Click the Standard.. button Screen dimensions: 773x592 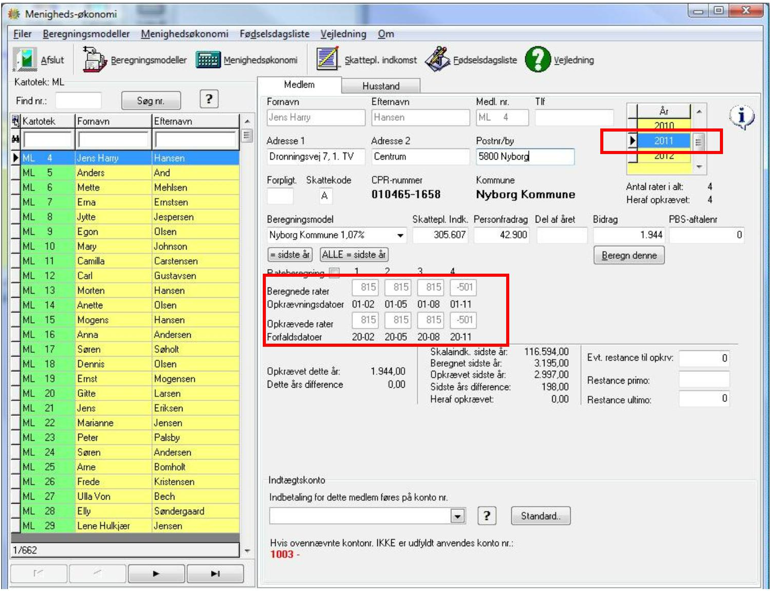click(x=540, y=516)
